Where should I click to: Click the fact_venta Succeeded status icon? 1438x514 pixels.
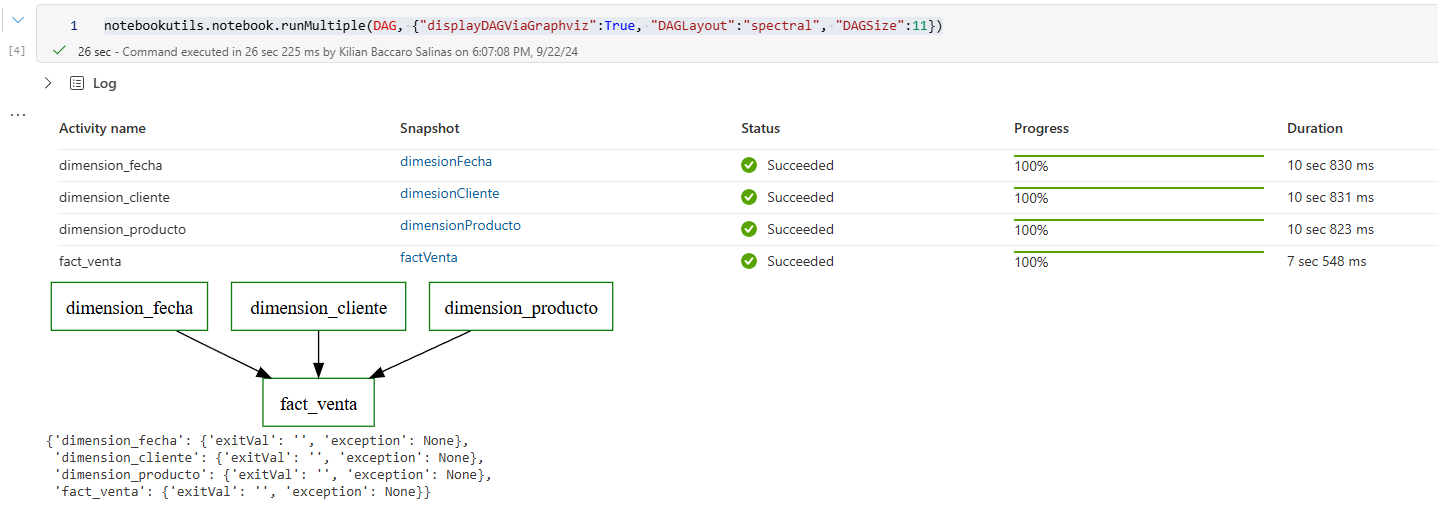click(x=749, y=261)
